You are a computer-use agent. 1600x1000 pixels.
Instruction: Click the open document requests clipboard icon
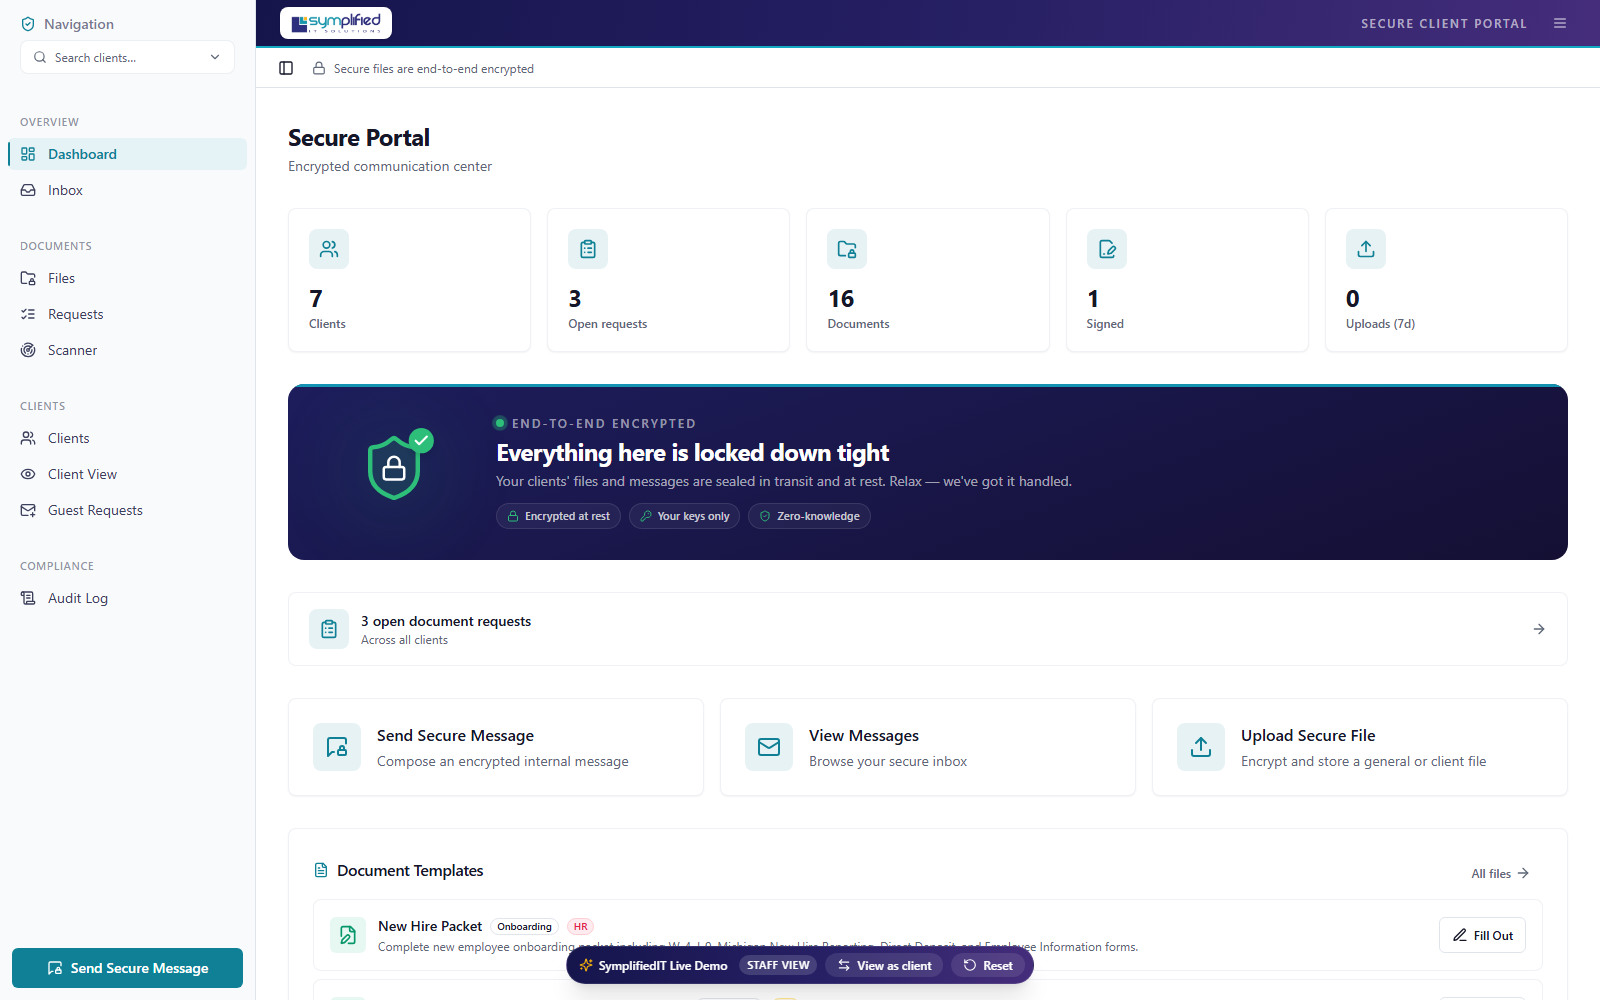(x=329, y=629)
